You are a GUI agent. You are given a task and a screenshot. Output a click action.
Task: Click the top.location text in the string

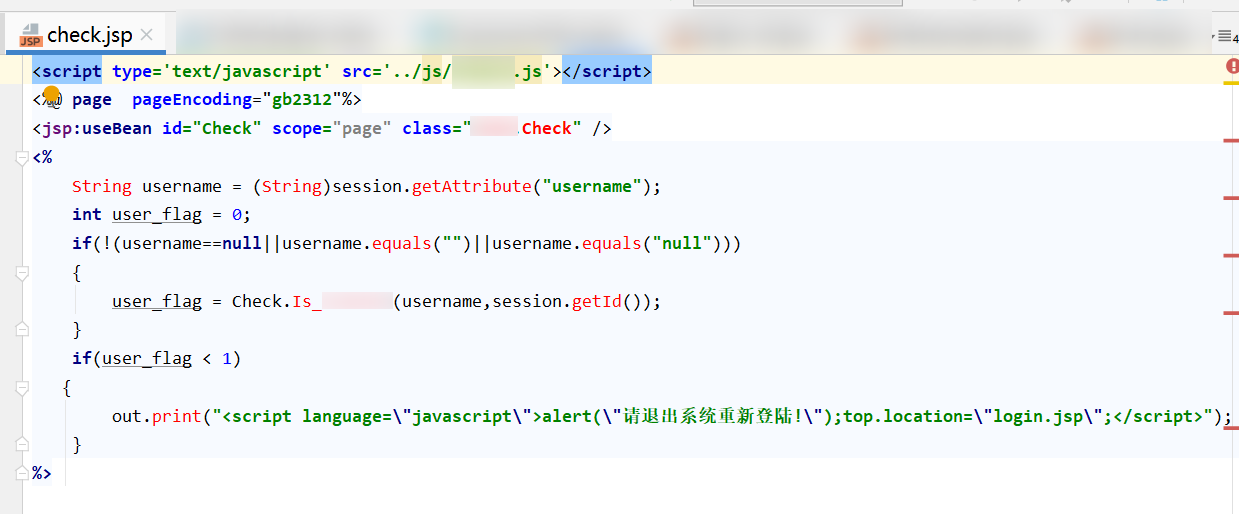[x=908, y=416]
